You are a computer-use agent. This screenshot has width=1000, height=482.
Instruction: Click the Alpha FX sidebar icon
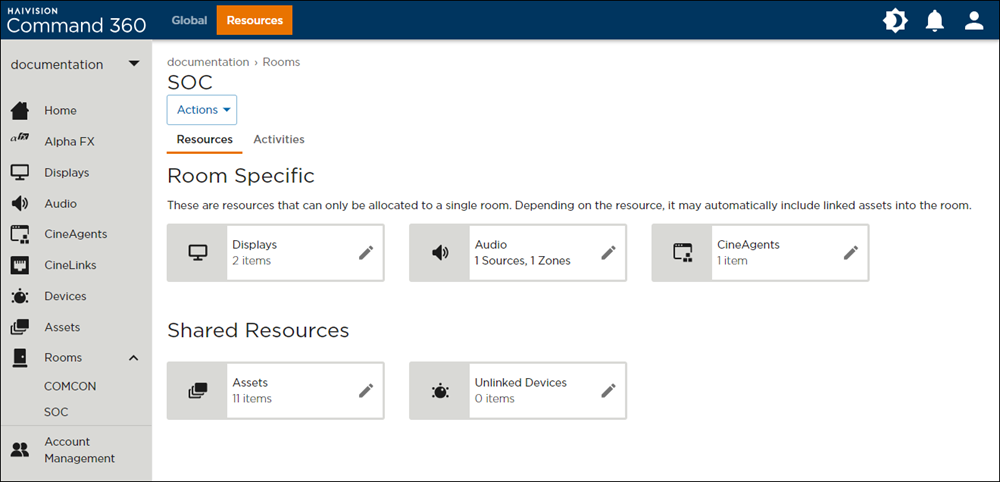tap(20, 142)
